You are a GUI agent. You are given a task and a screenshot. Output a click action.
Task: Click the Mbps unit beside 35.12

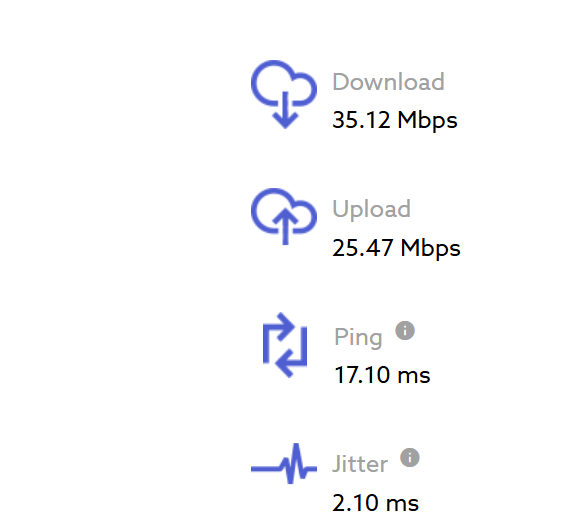point(428,121)
